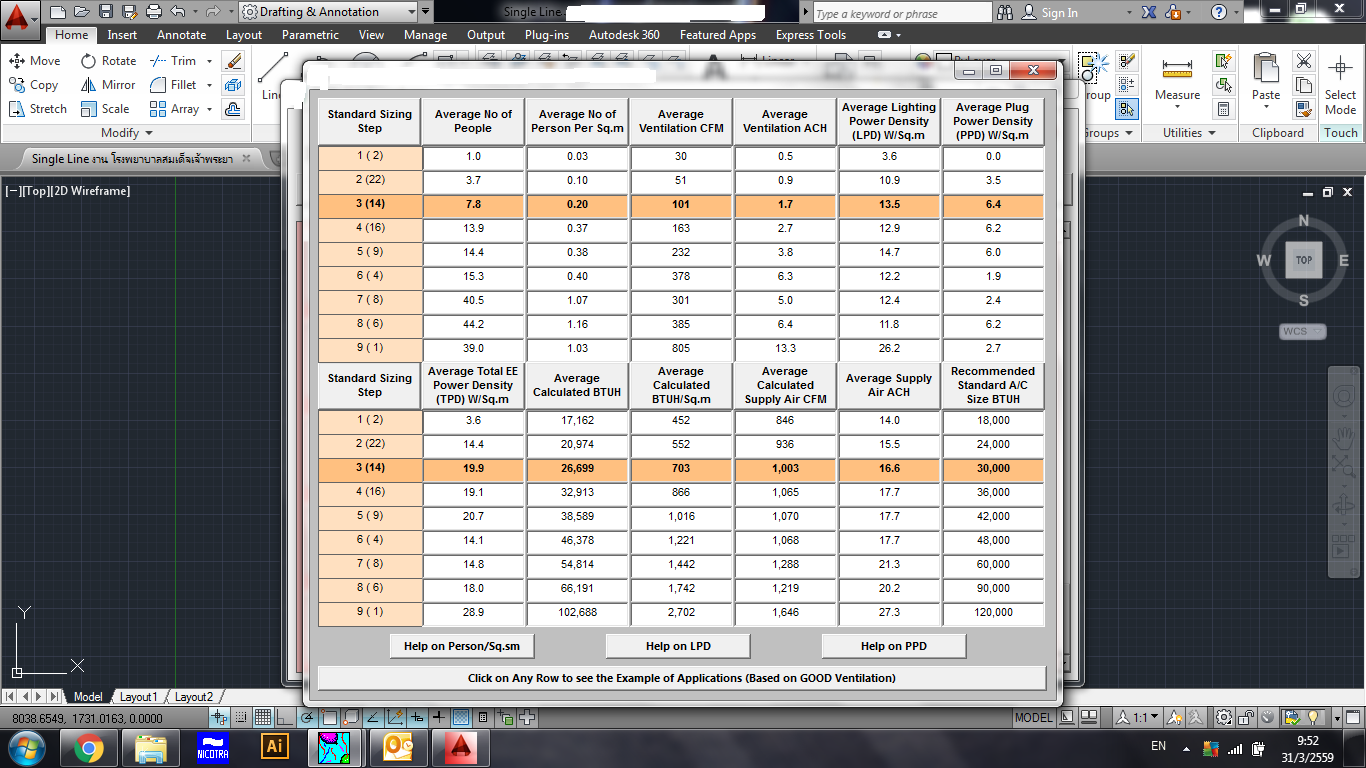Viewport: 1366px width, 768px height.
Task: Select the Stretch tool
Action: tap(37, 109)
